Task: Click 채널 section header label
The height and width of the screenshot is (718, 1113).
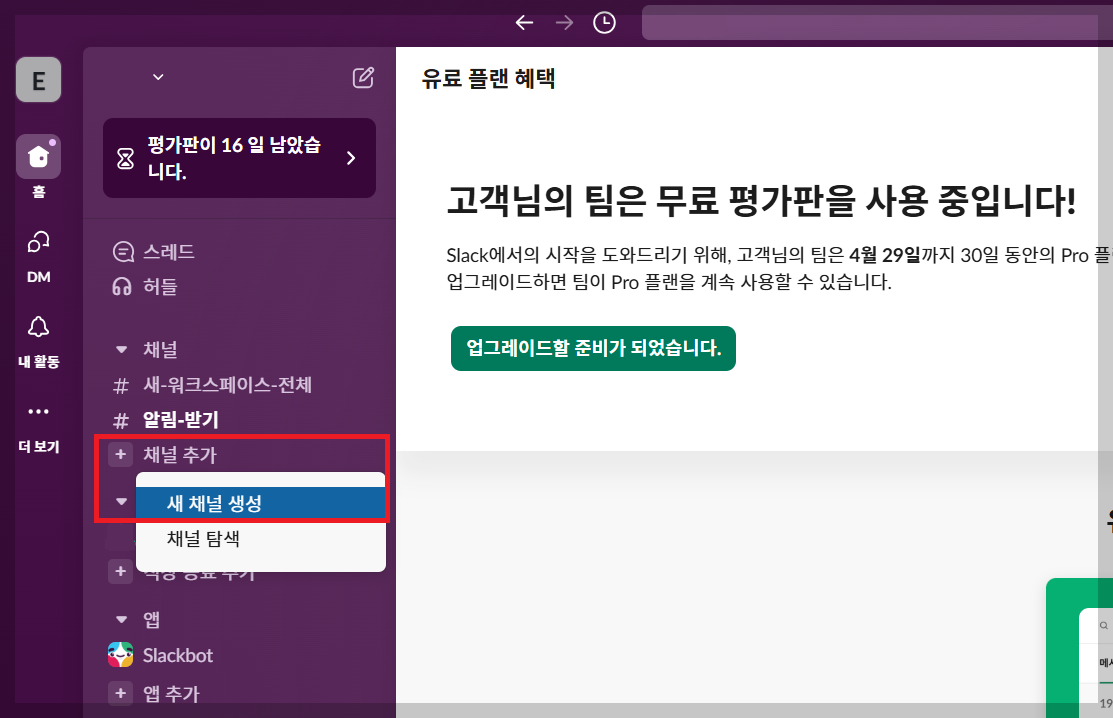Action: pyautogui.click(x=160, y=349)
